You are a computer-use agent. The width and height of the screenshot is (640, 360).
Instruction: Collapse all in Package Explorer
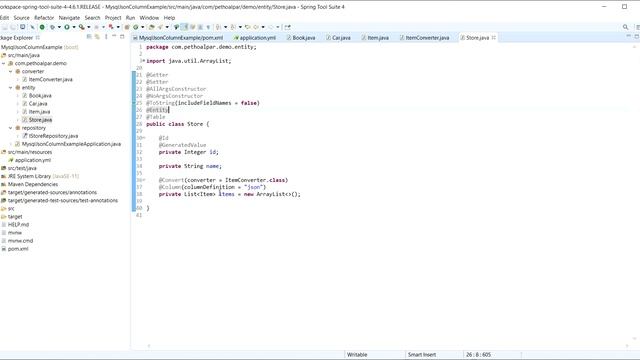pos(89,37)
